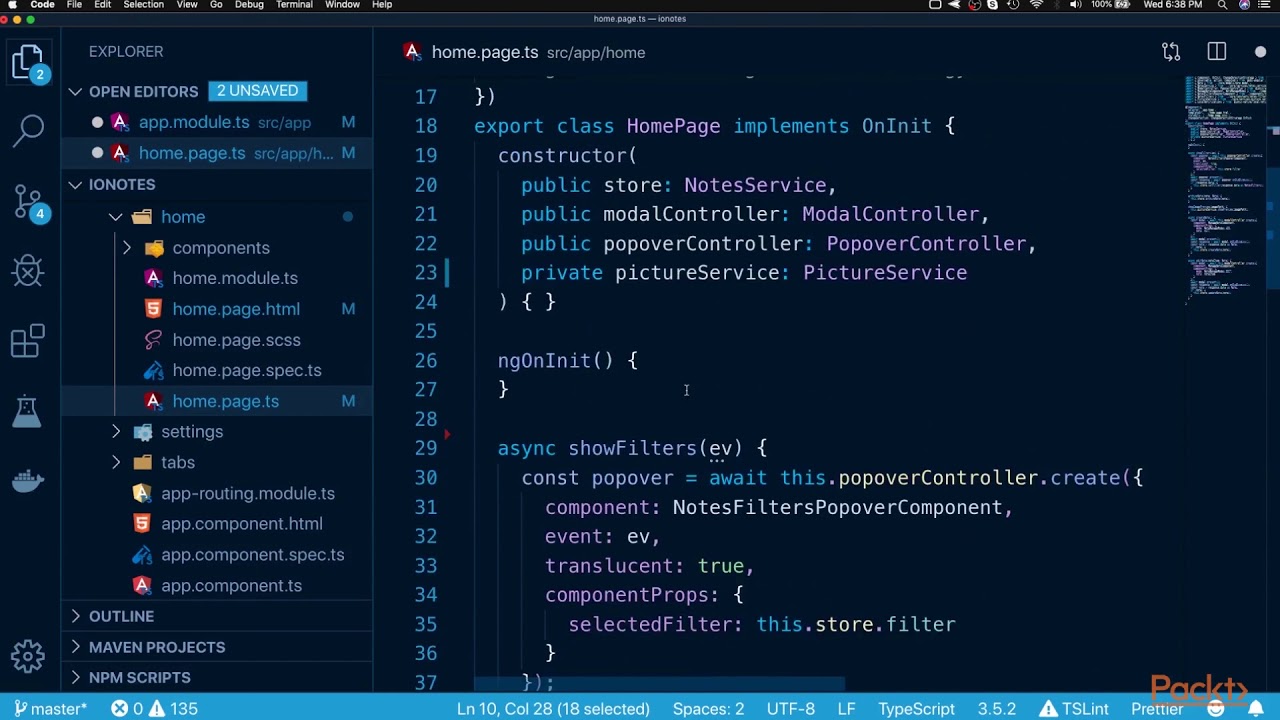Click 'ngOnInit' in the code
The width and height of the screenshot is (1280, 720).
click(x=545, y=360)
